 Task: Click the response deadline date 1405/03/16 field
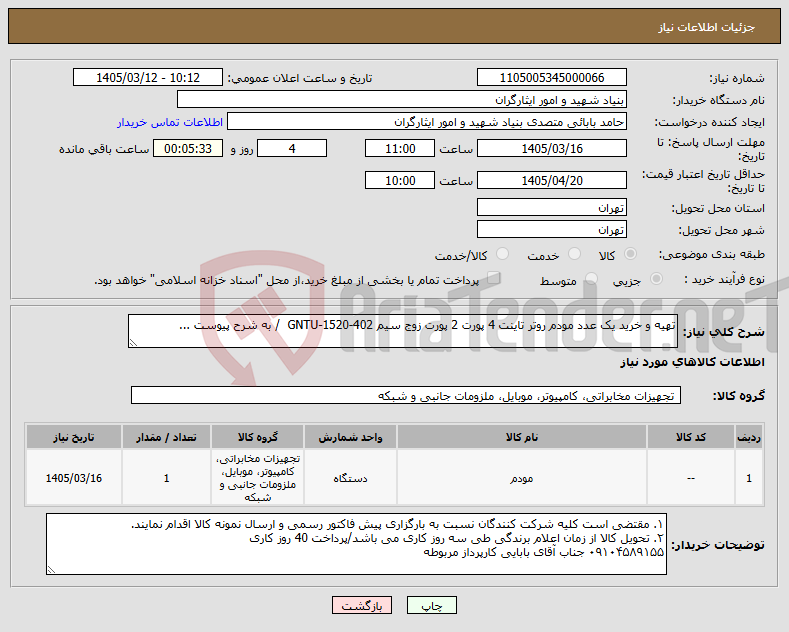pyautogui.click(x=551, y=148)
